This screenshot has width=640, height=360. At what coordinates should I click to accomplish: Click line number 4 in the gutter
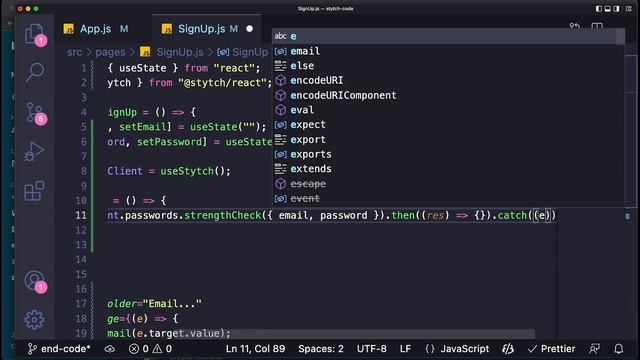[84, 112]
